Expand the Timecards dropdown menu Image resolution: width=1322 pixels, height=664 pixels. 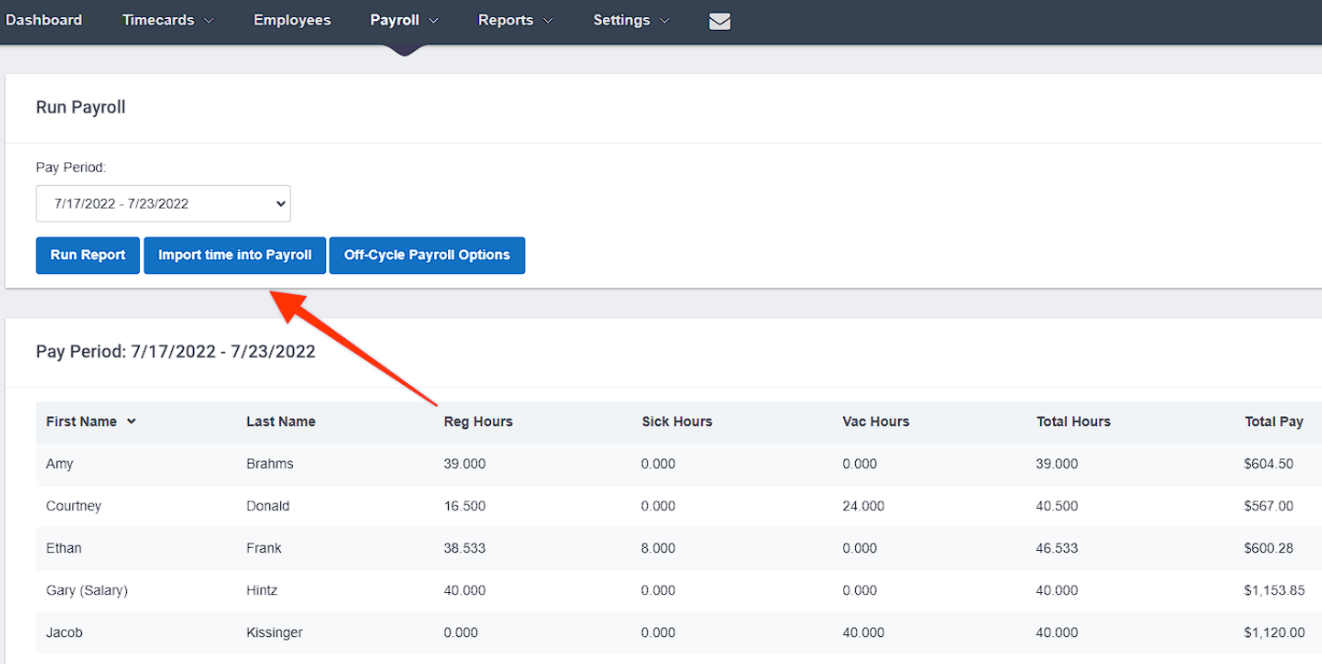(x=166, y=20)
